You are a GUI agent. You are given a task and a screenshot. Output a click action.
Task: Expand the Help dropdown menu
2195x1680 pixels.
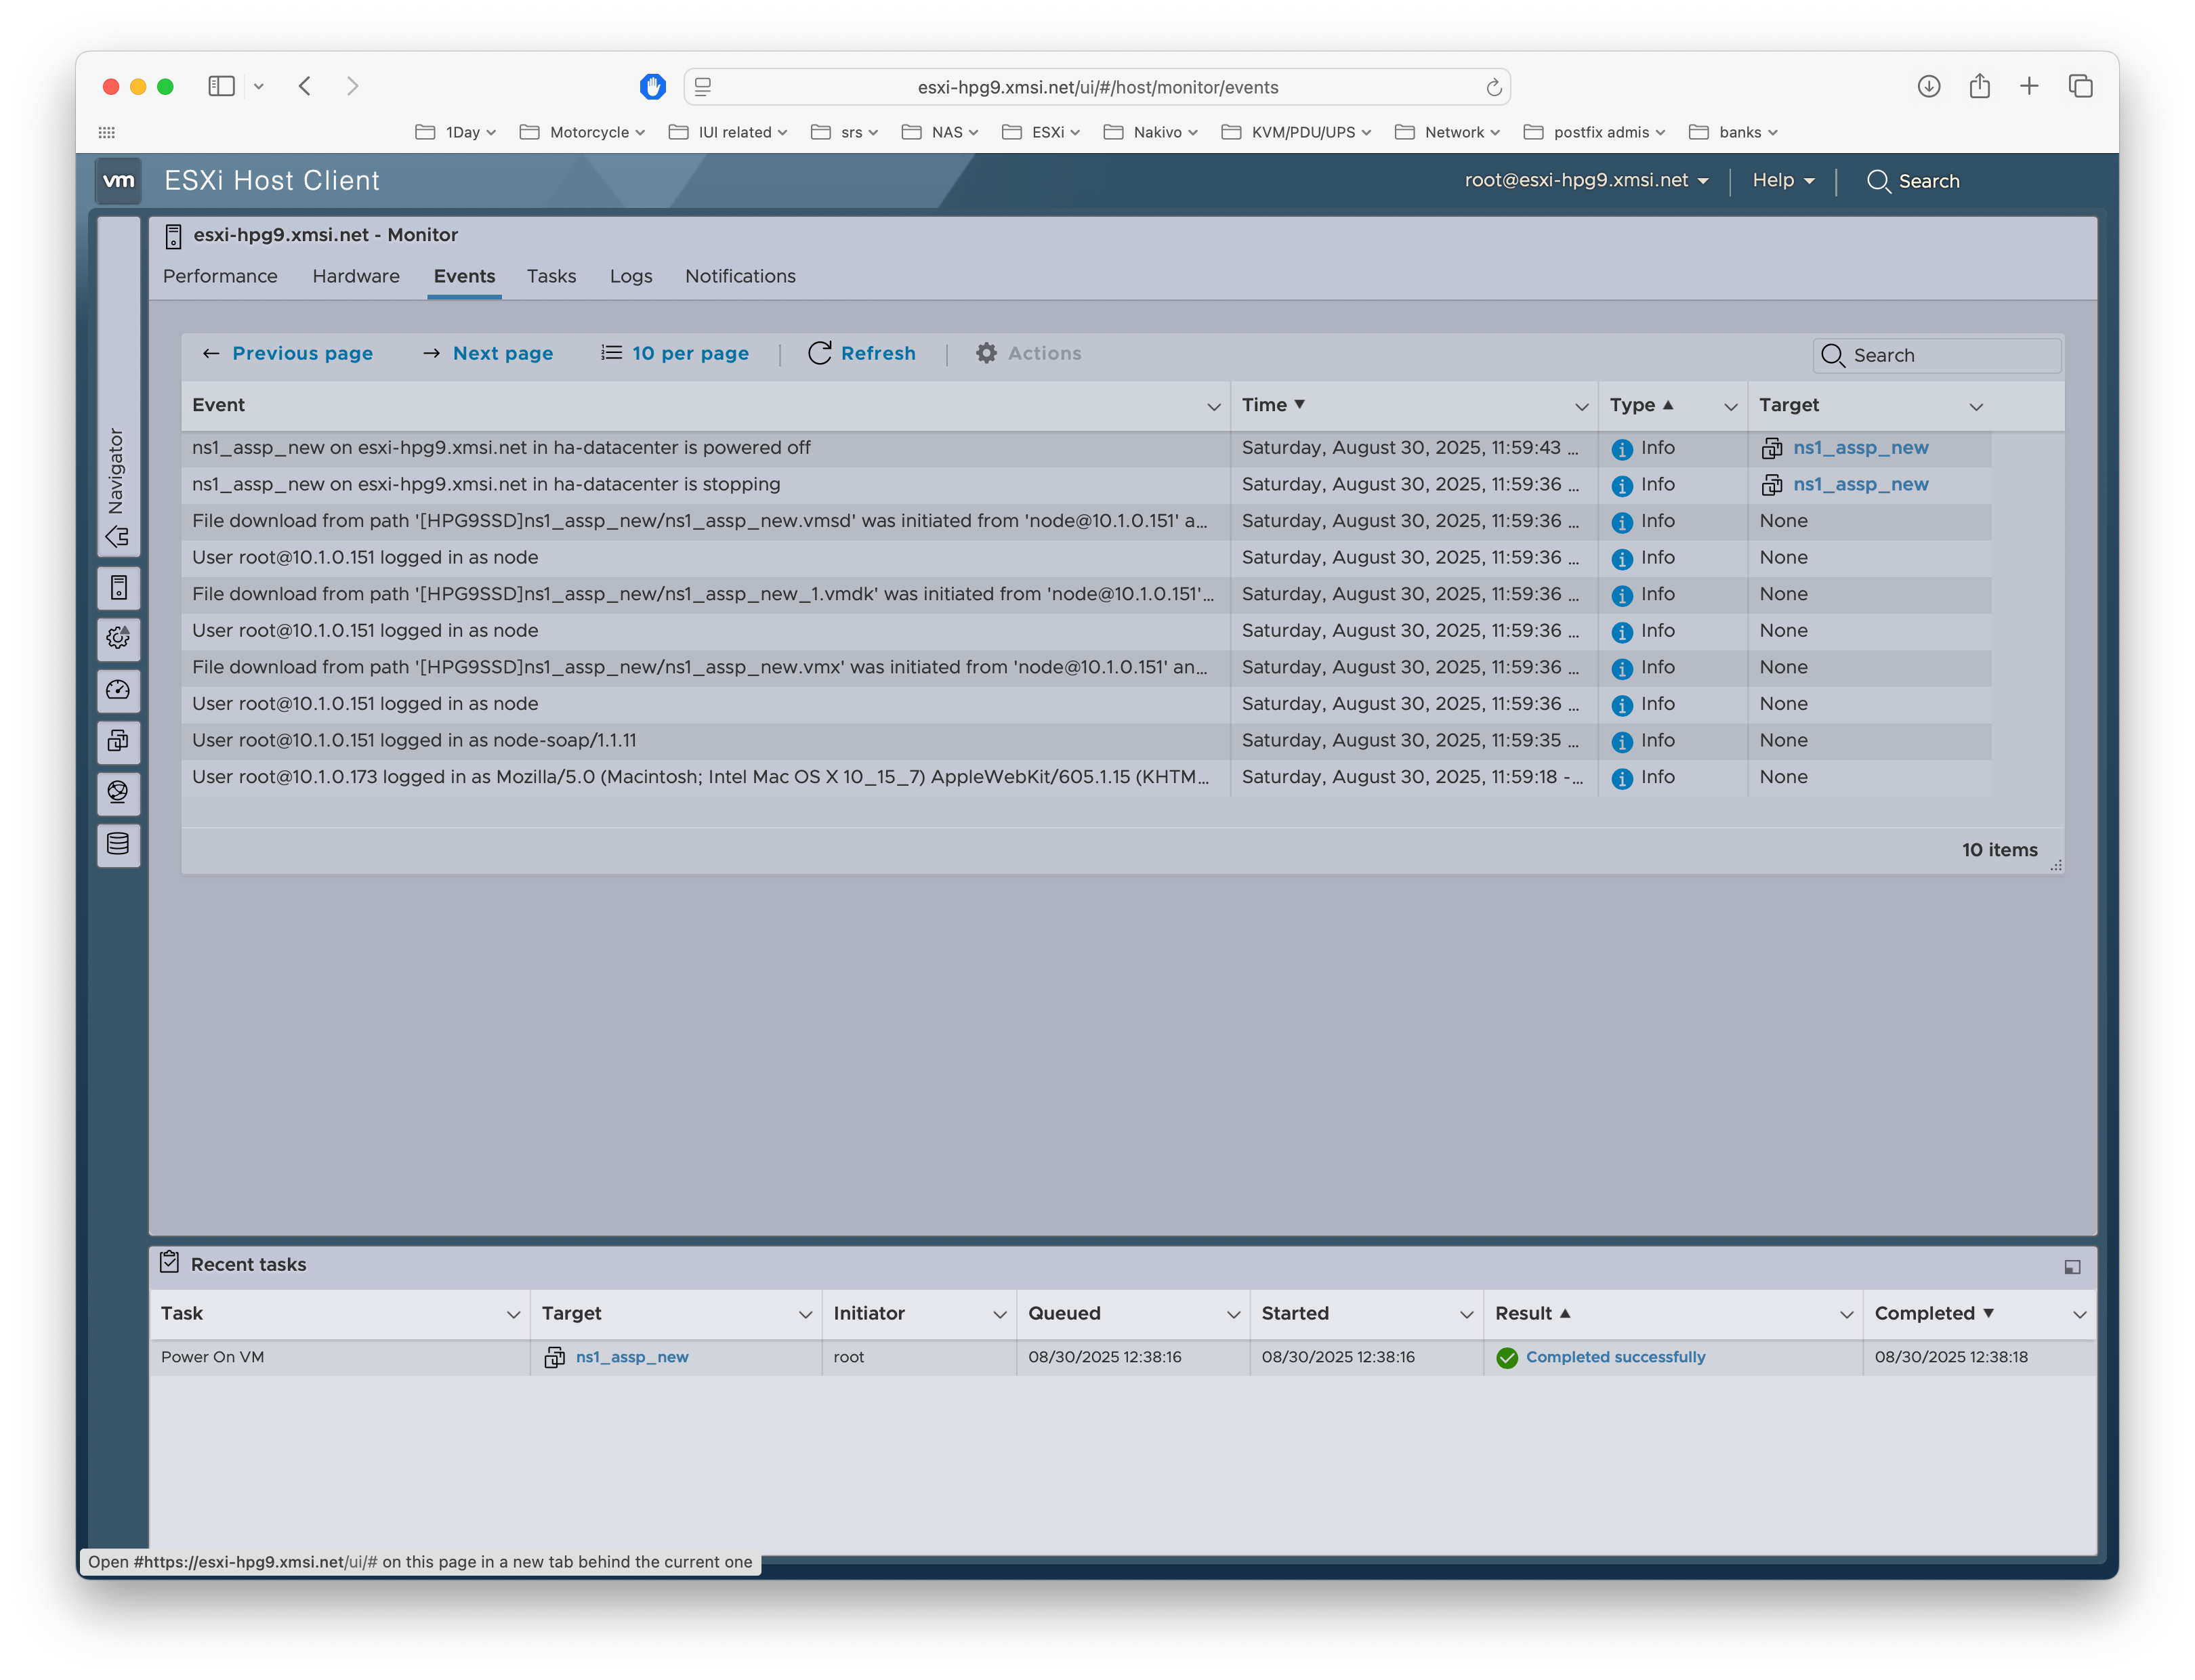pos(1783,180)
